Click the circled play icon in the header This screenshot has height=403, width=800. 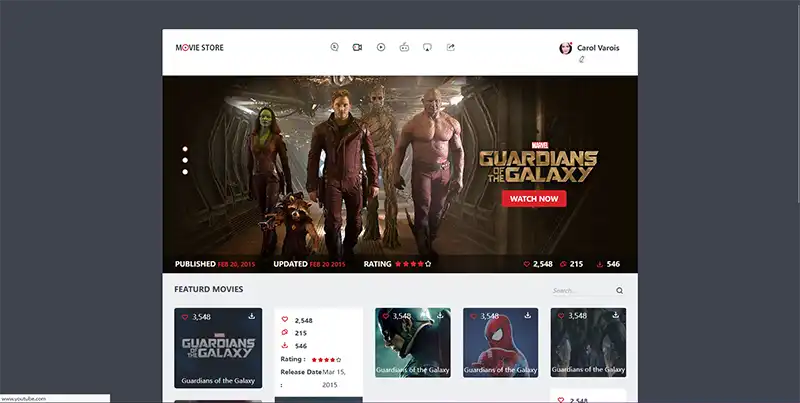tap(381, 47)
